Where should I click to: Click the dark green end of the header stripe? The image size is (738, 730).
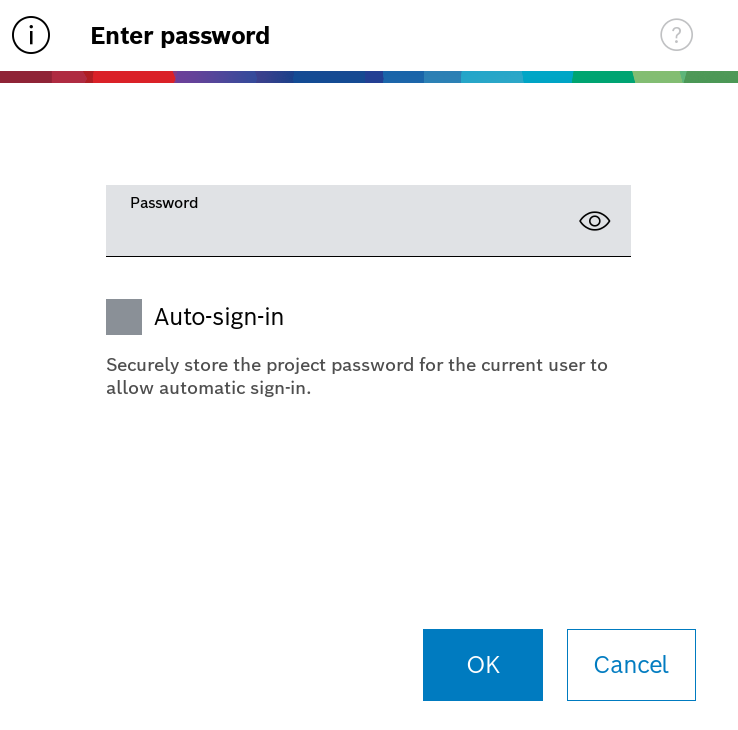click(713, 77)
